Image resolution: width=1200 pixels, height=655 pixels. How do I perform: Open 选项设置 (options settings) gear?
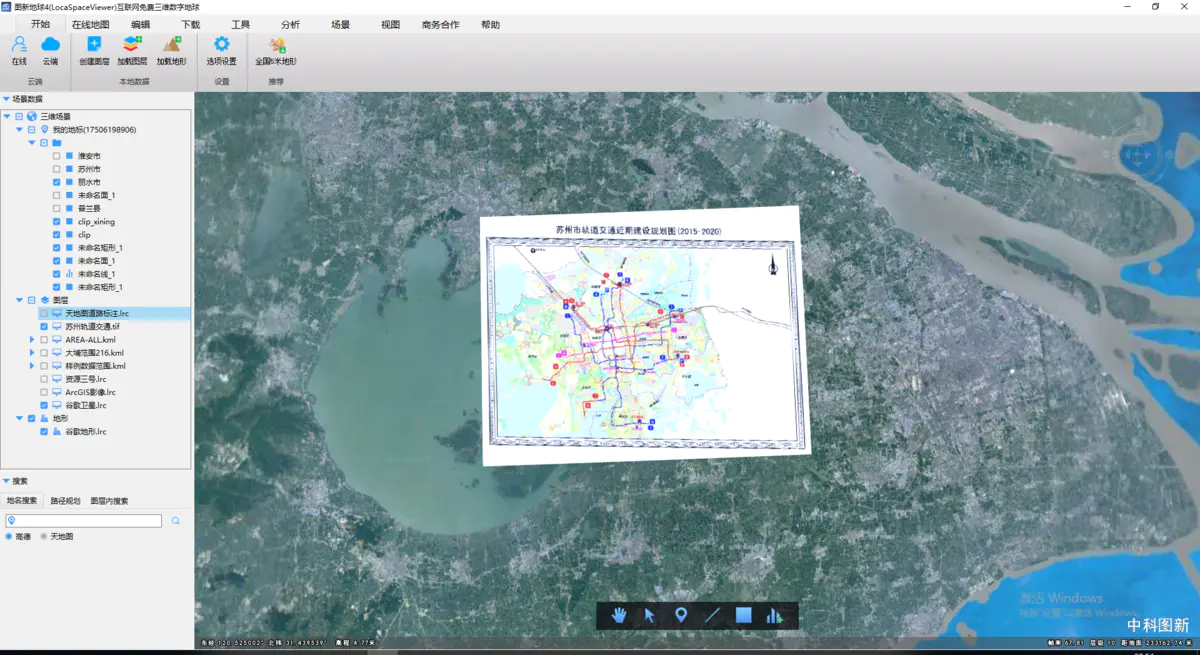(x=222, y=45)
